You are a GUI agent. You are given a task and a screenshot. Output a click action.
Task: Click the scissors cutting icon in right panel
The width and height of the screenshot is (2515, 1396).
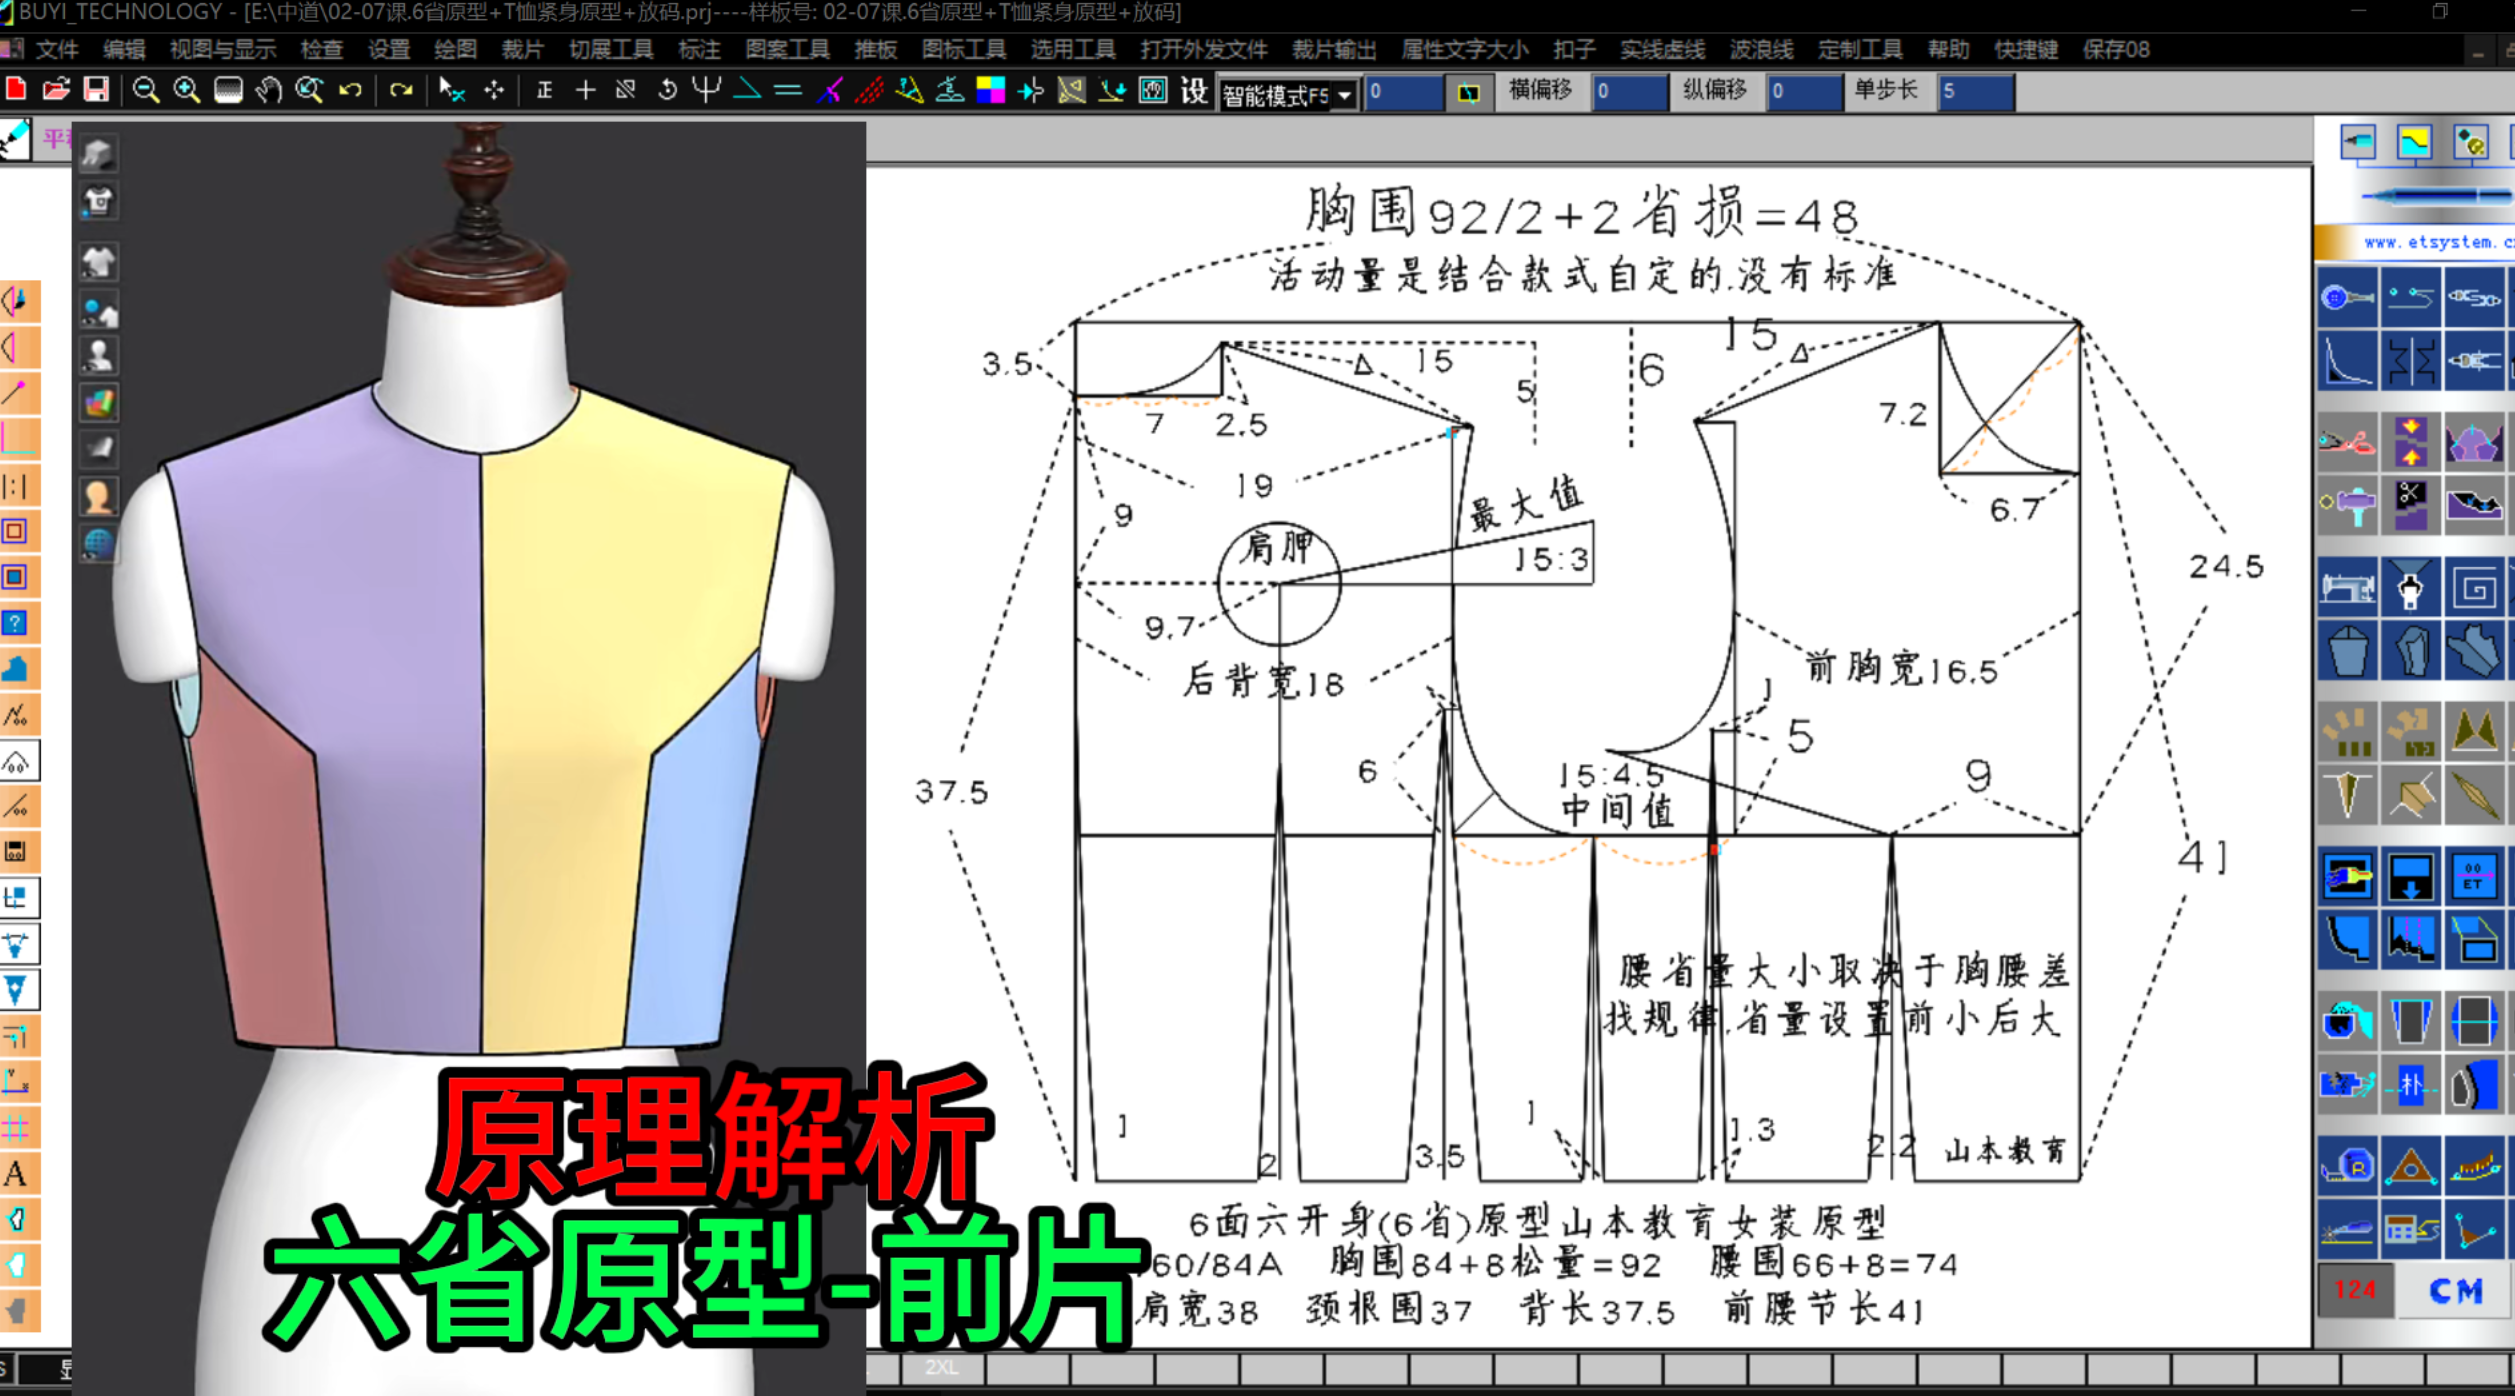coord(2346,440)
